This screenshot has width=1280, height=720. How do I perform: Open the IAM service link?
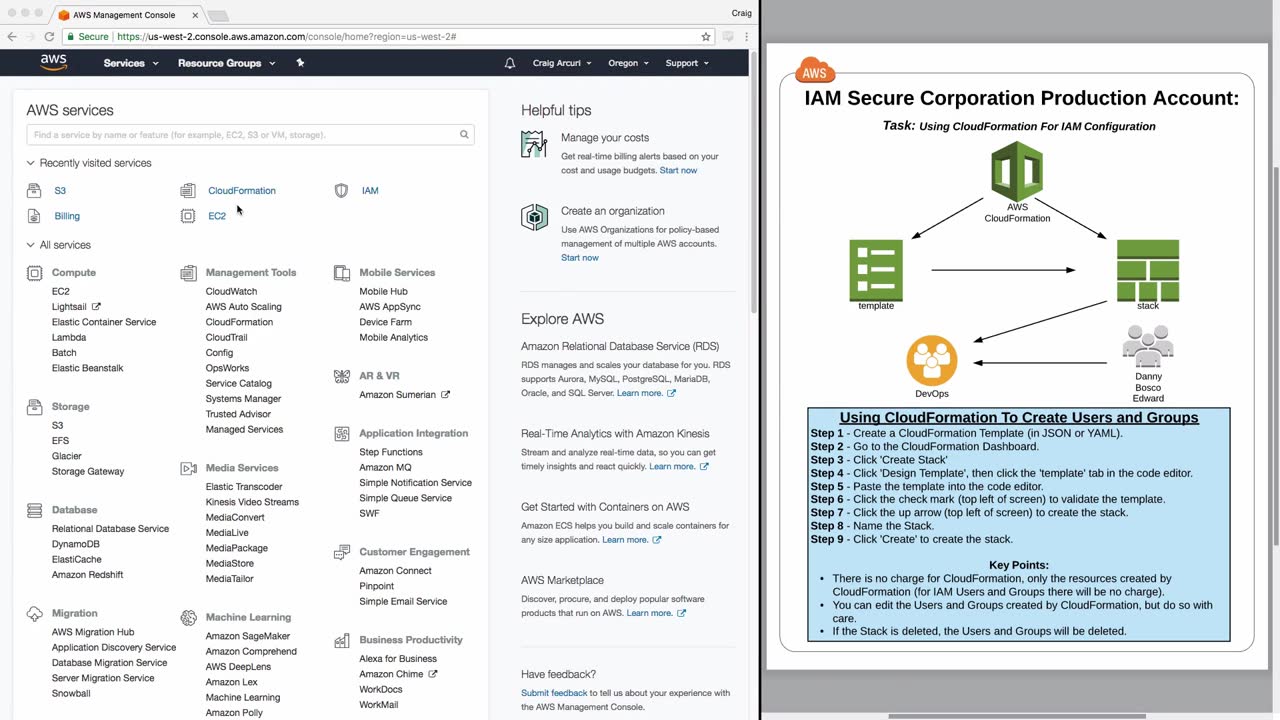coord(370,190)
